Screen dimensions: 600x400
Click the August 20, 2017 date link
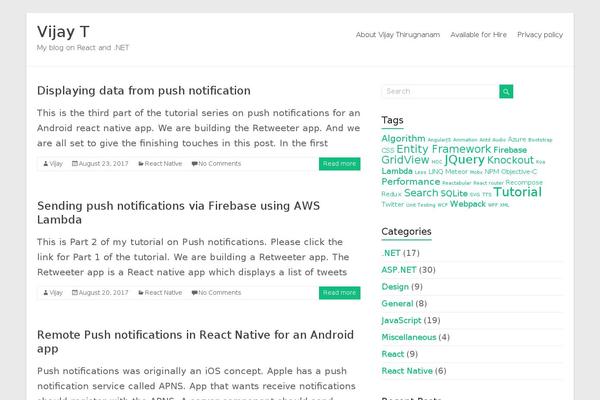point(103,293)
